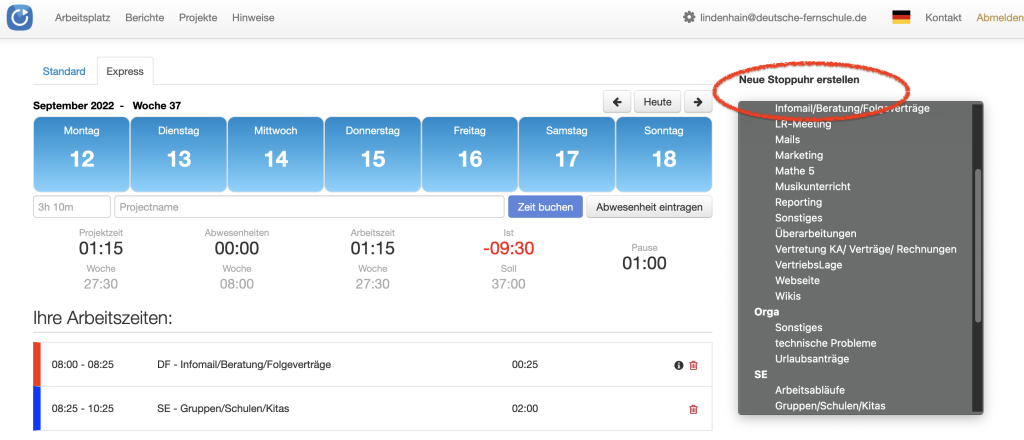Click info icon on DF Infomail entry
The image size is (1024, 440).
[x=679, y=365]
